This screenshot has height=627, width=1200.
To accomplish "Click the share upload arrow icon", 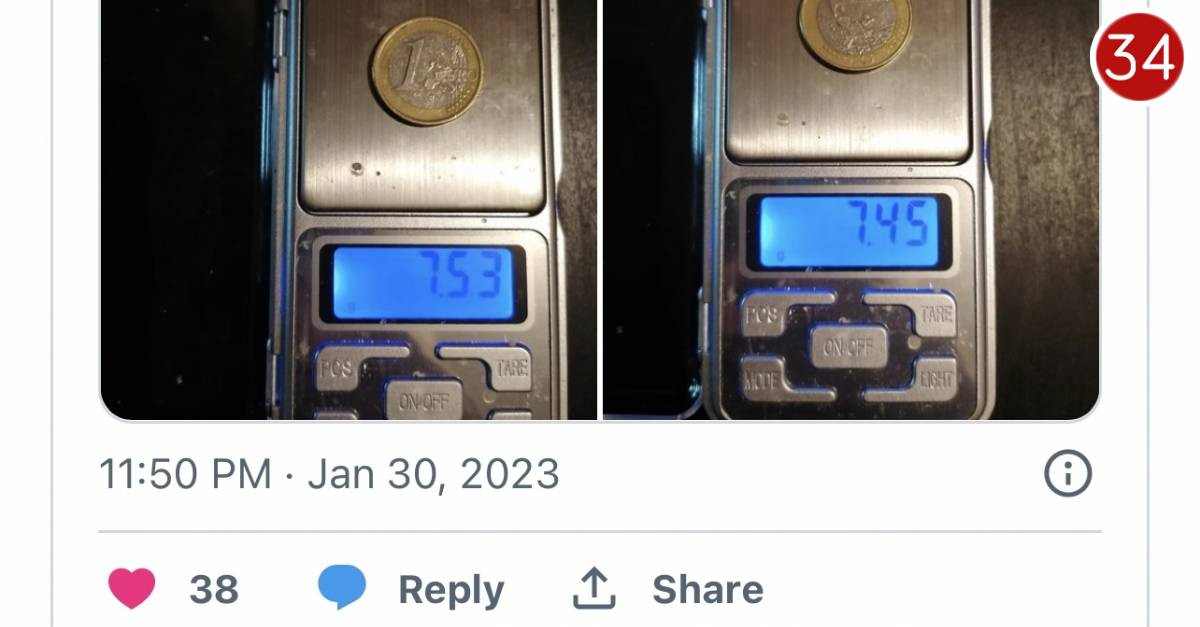I will click(593, 589).
